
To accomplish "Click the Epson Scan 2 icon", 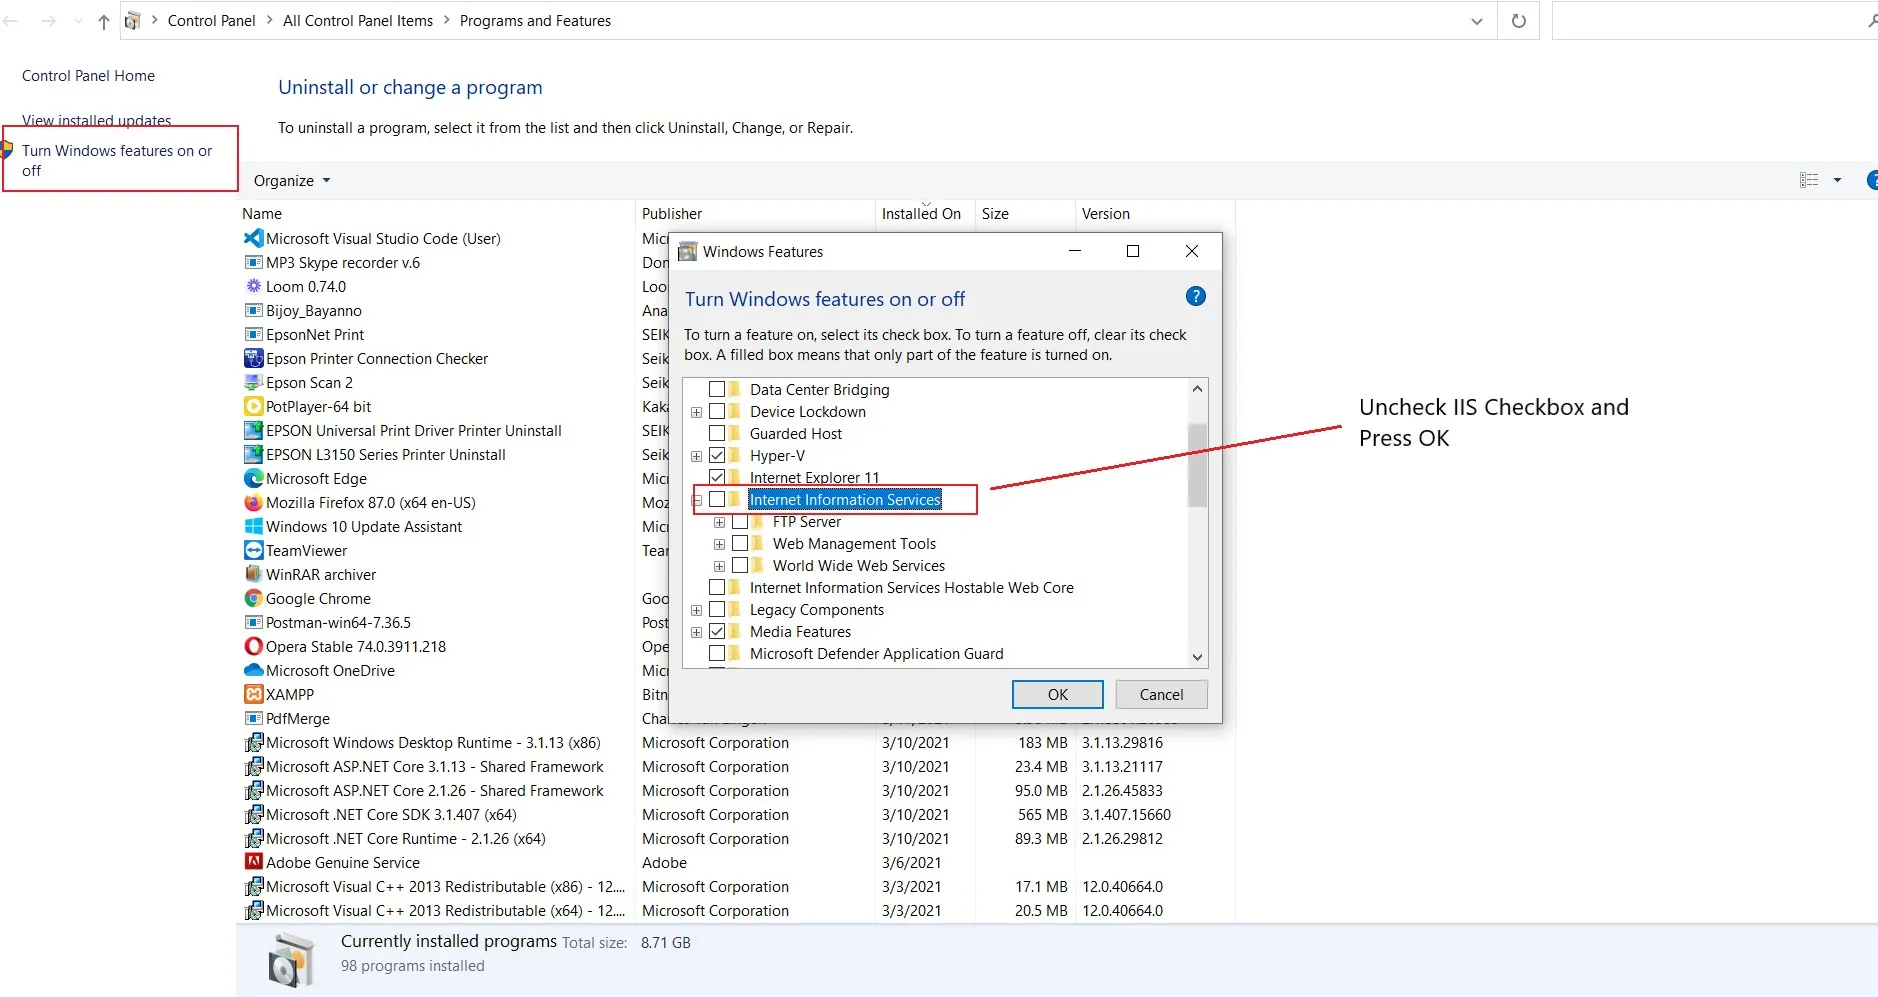I will (x=253, y=382).
